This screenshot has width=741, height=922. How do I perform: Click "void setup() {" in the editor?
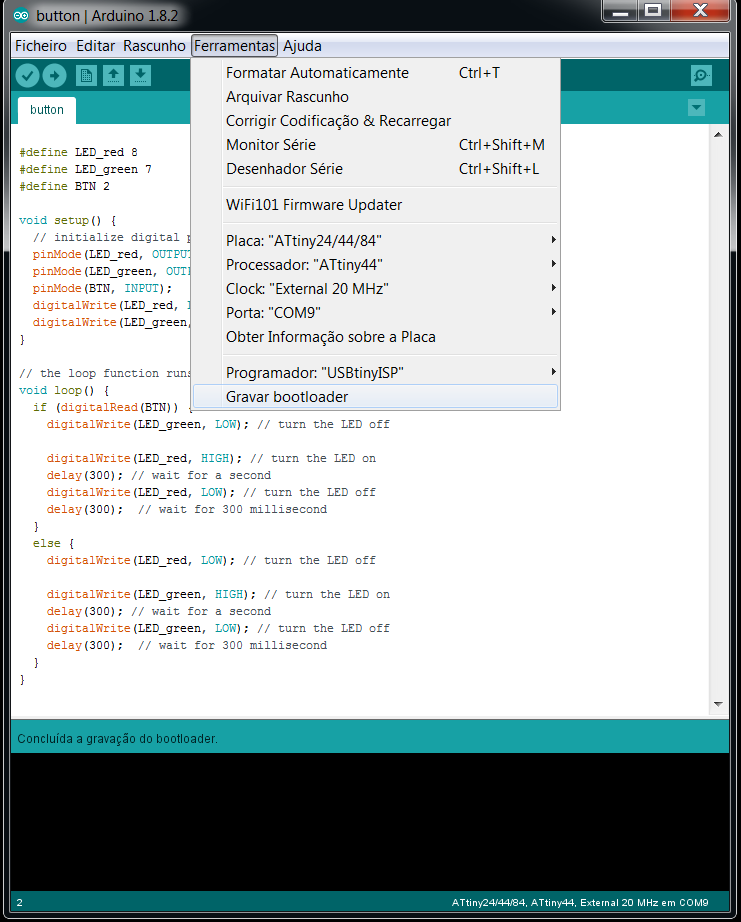68,221
